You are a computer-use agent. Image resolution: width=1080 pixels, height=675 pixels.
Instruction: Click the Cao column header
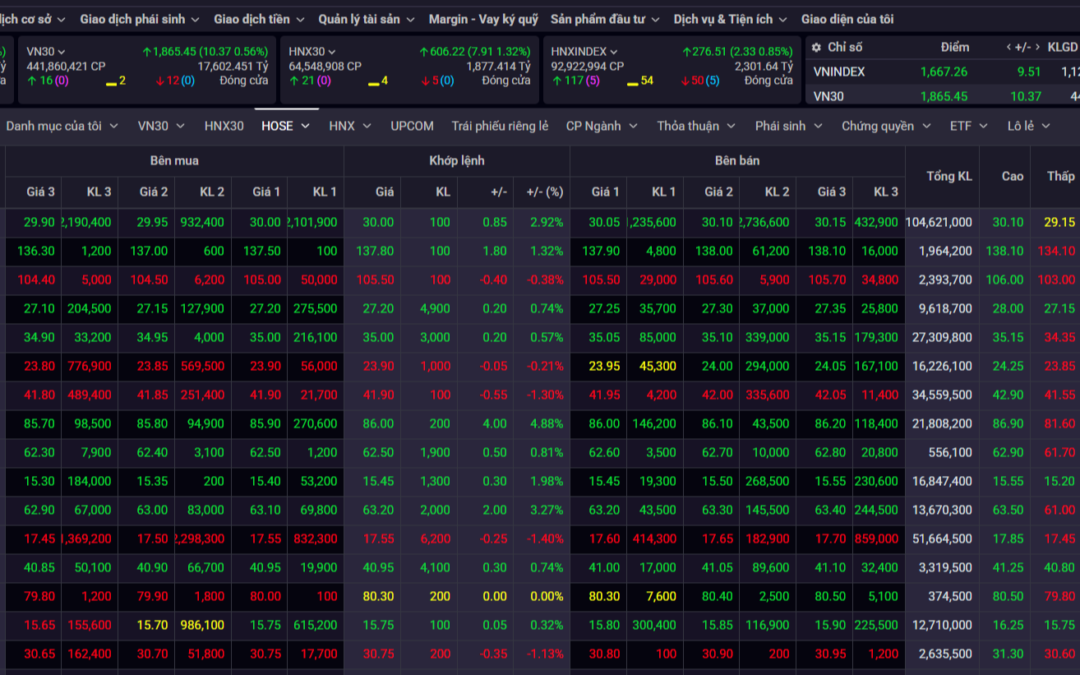click(x=1012, y=176)
